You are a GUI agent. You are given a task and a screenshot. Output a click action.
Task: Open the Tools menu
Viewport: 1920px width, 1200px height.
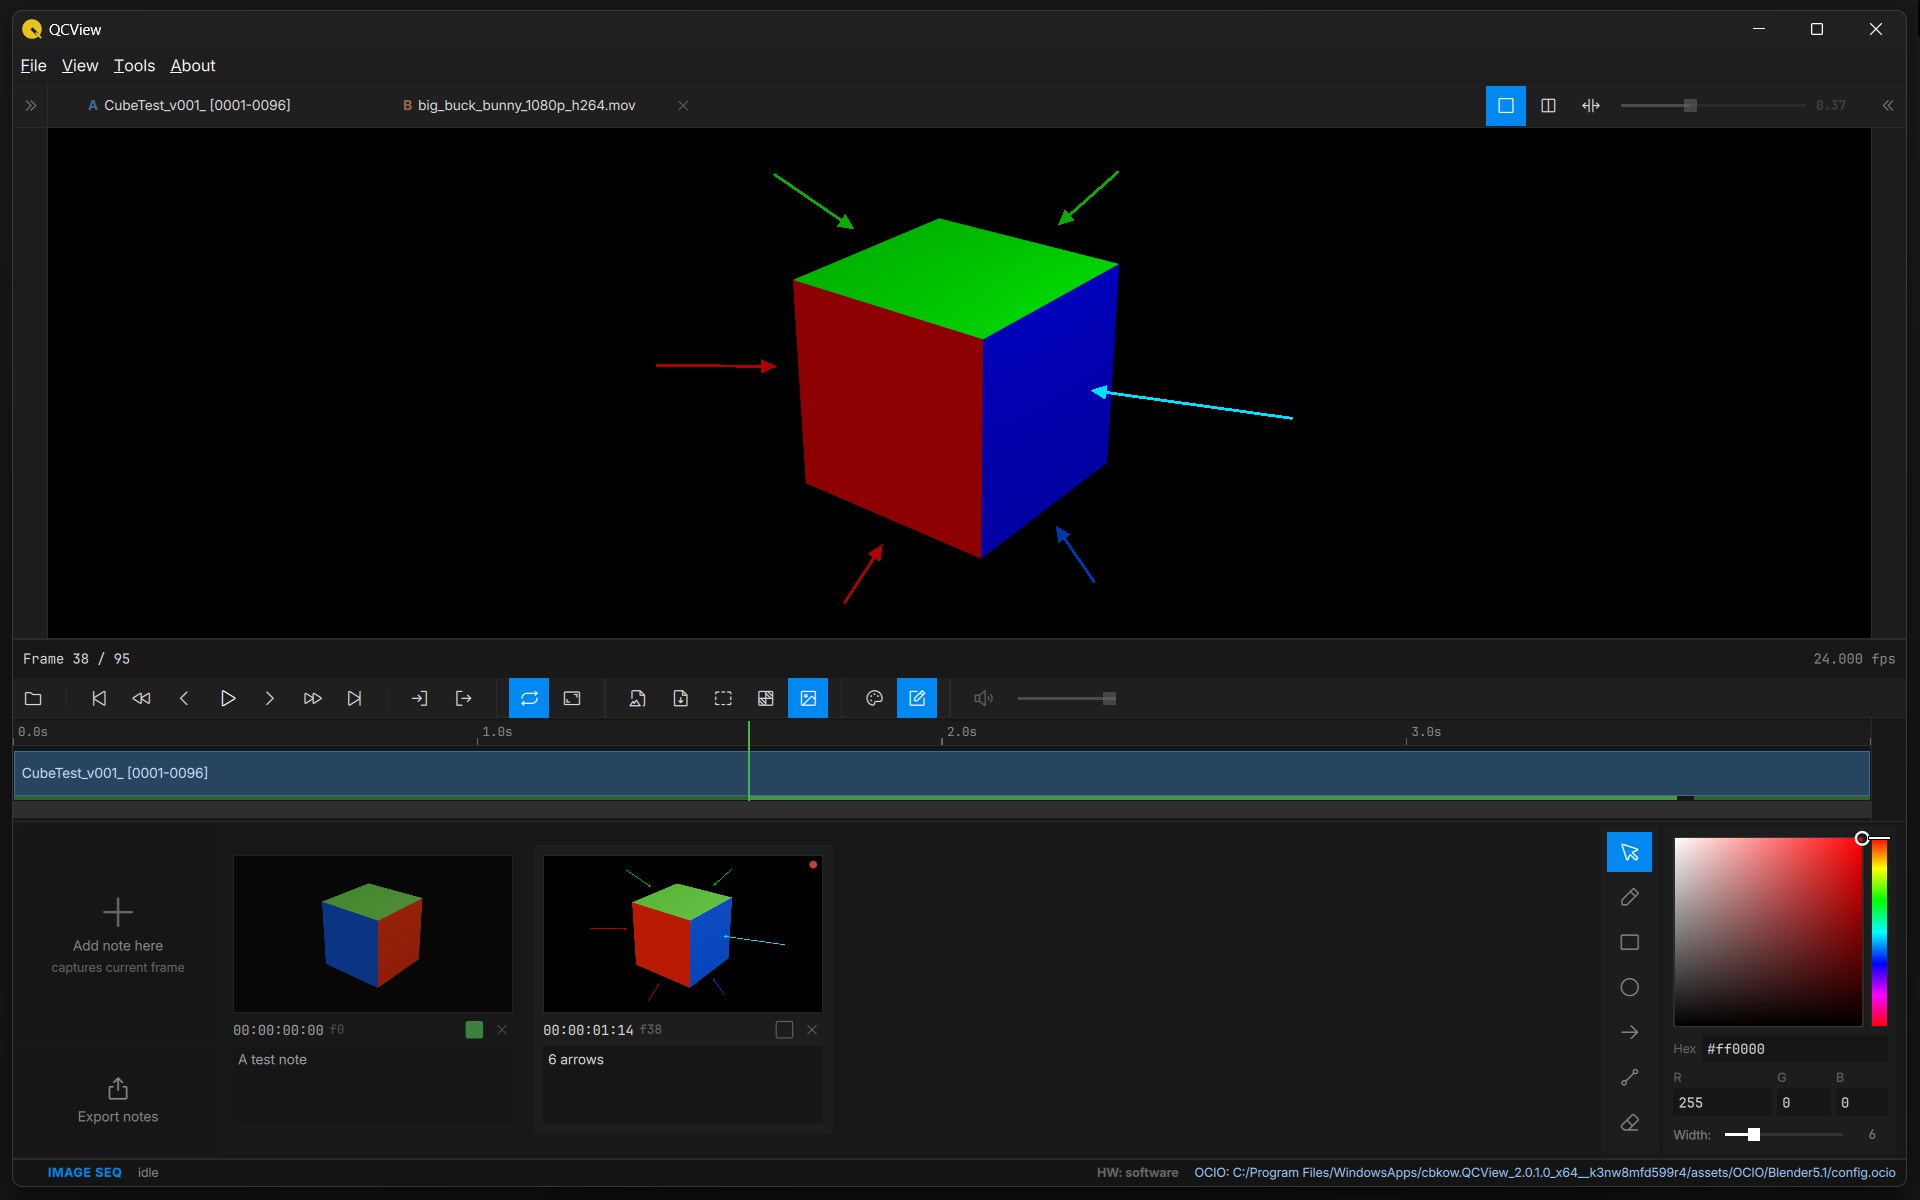point(134,65)
